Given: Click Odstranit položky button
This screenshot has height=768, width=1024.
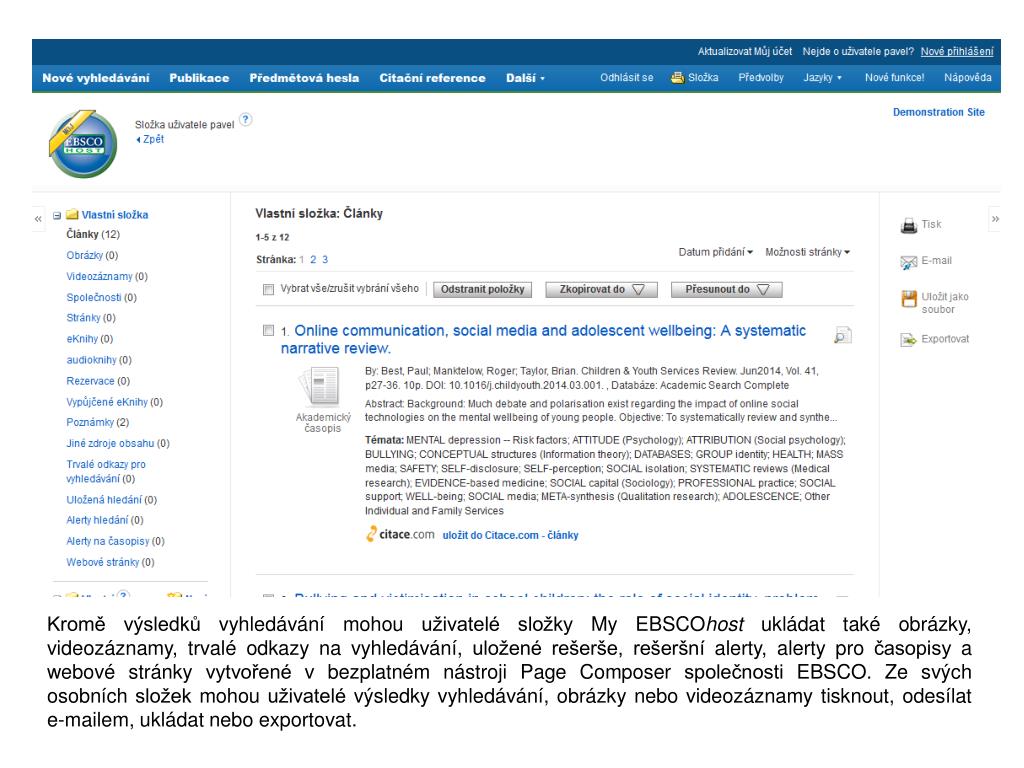Looking at the screenshot, I should coord(483,289).
